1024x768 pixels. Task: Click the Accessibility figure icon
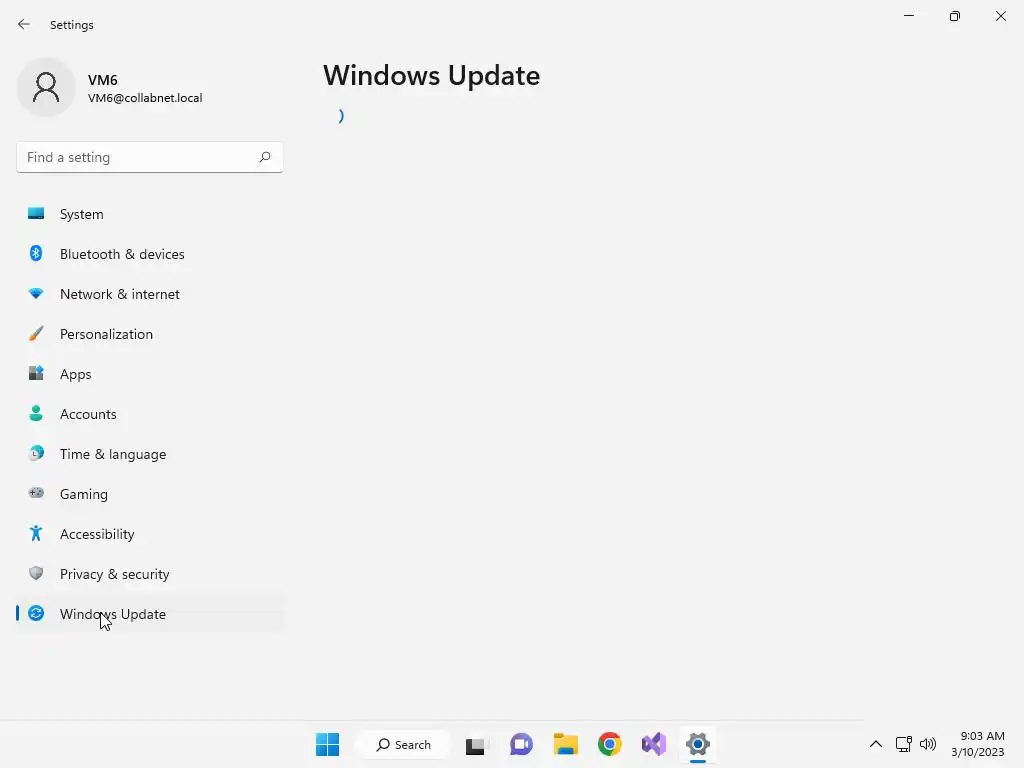click(36, 534)
